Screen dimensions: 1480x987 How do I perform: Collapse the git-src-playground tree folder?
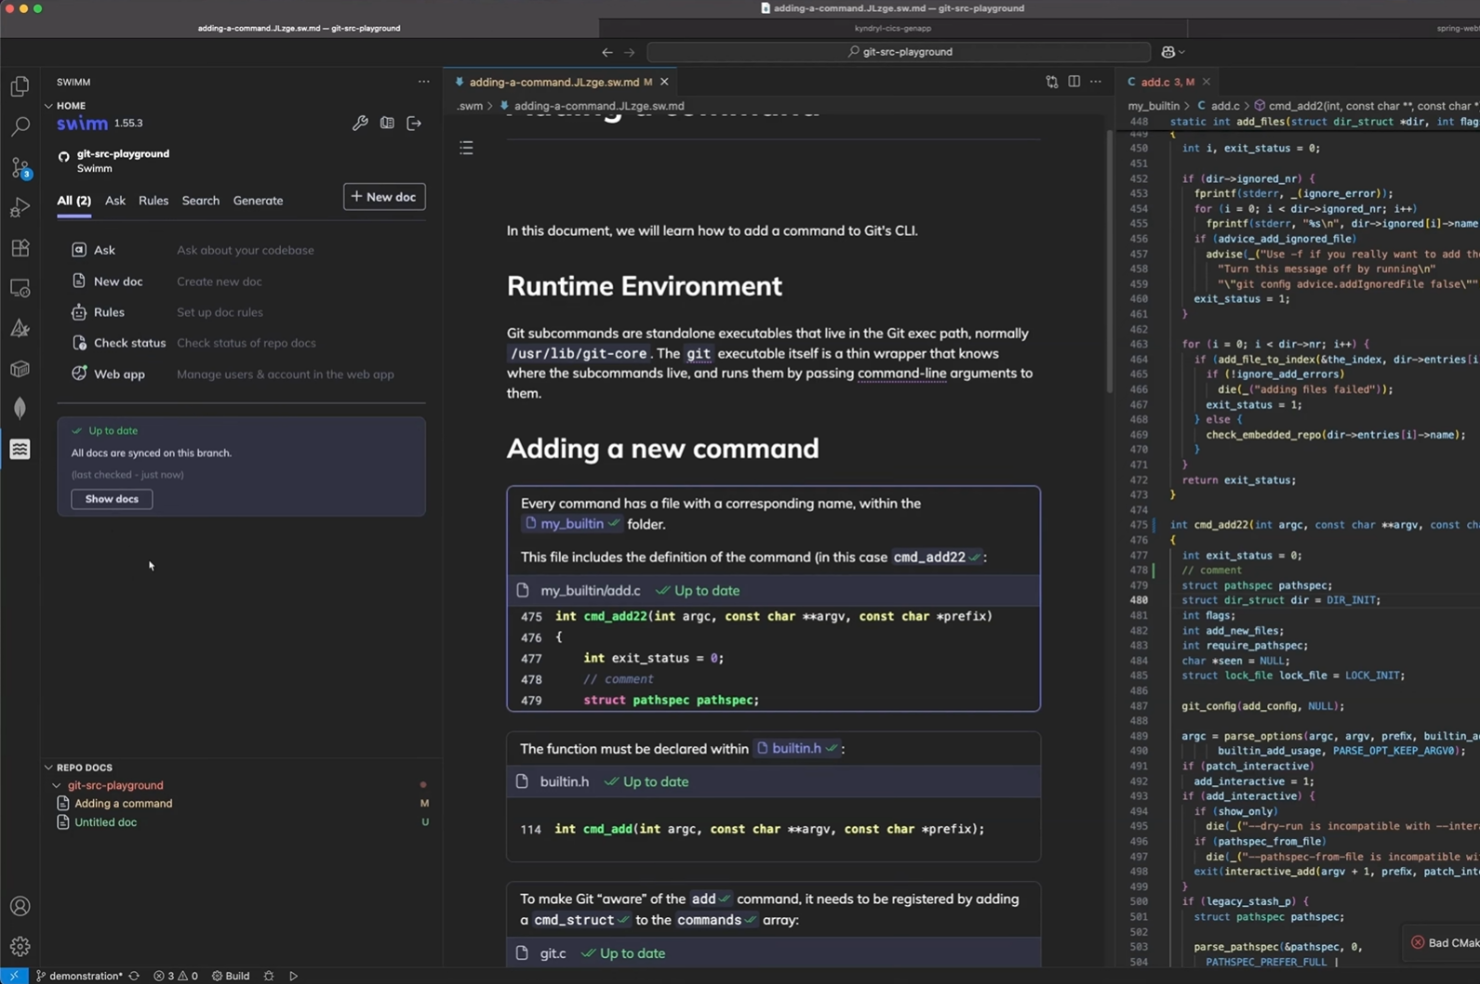click(x=57, y=786)
